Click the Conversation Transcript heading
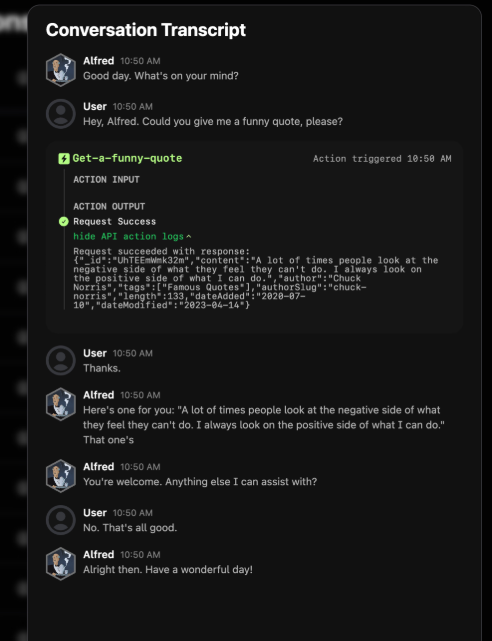This screenshot has width=492, height=641. [x=146, y=30]
